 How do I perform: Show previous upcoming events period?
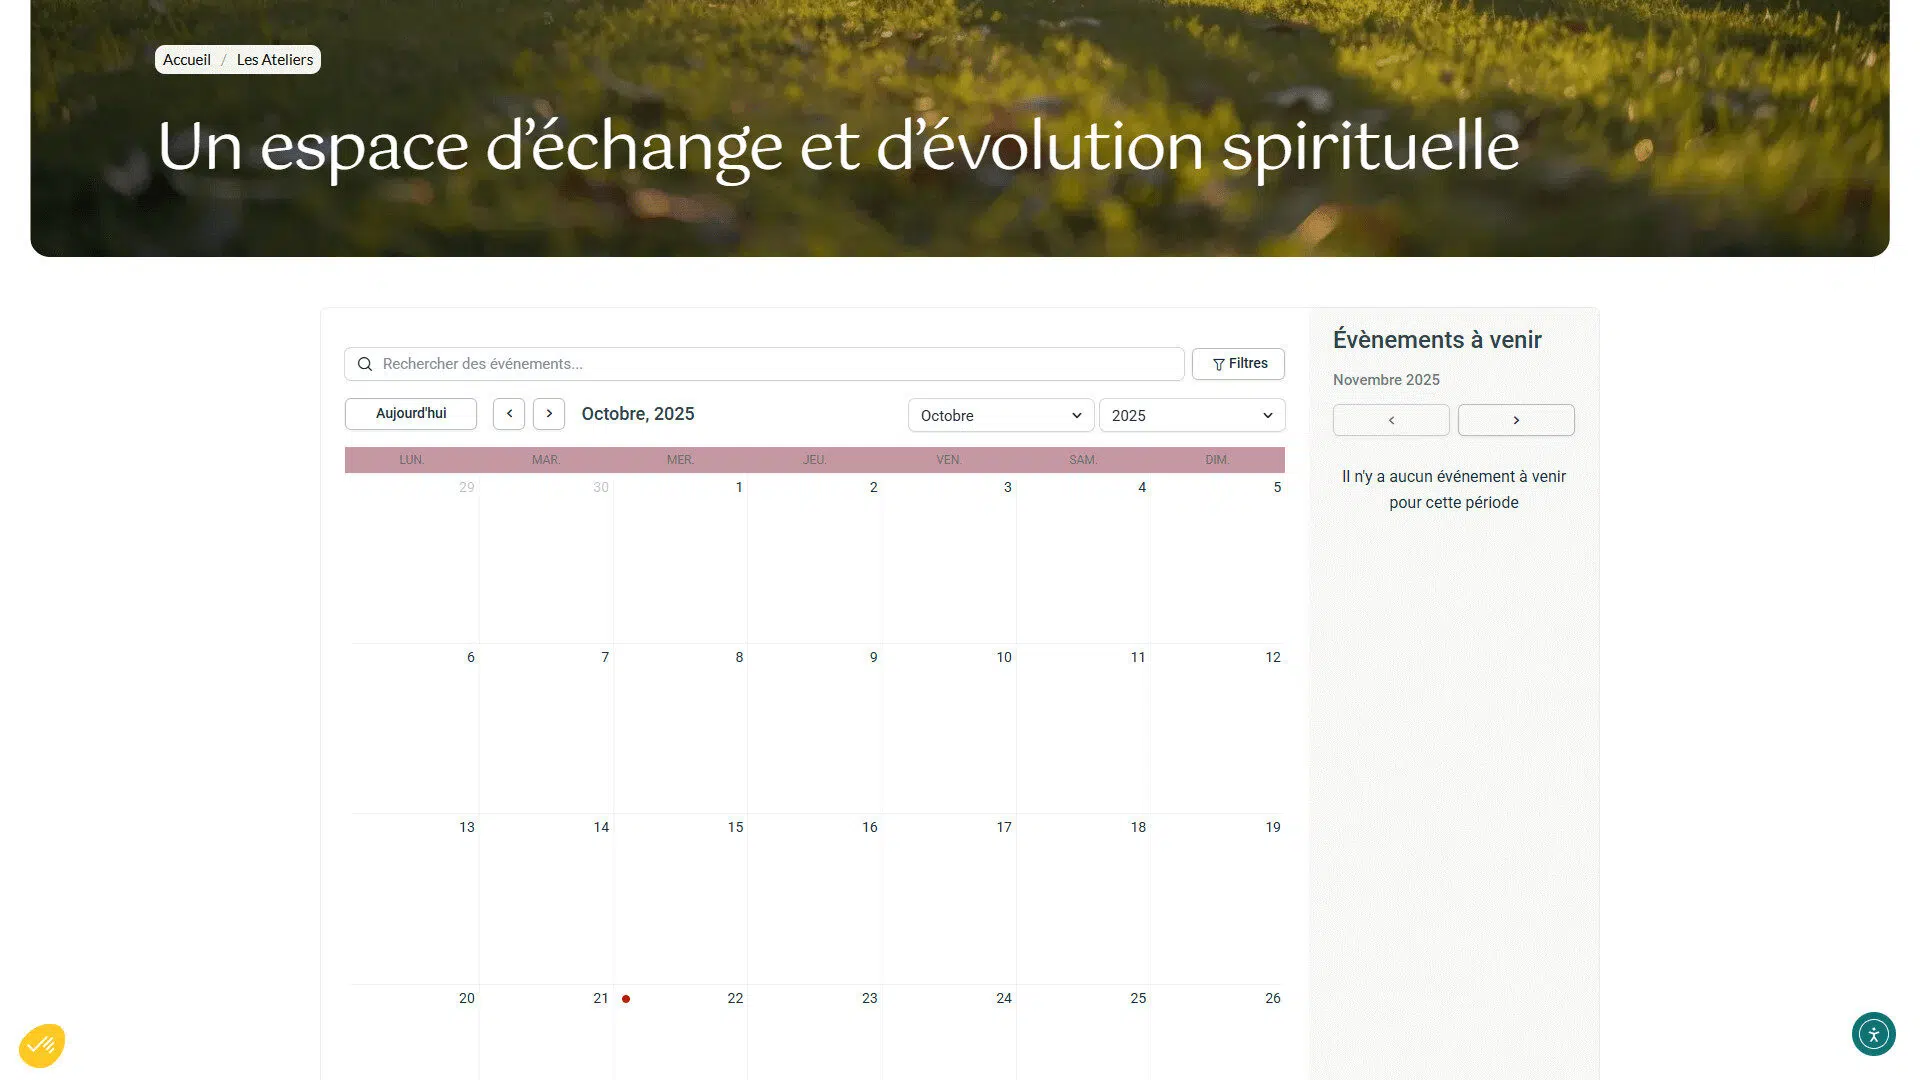tap(1390, 420)
